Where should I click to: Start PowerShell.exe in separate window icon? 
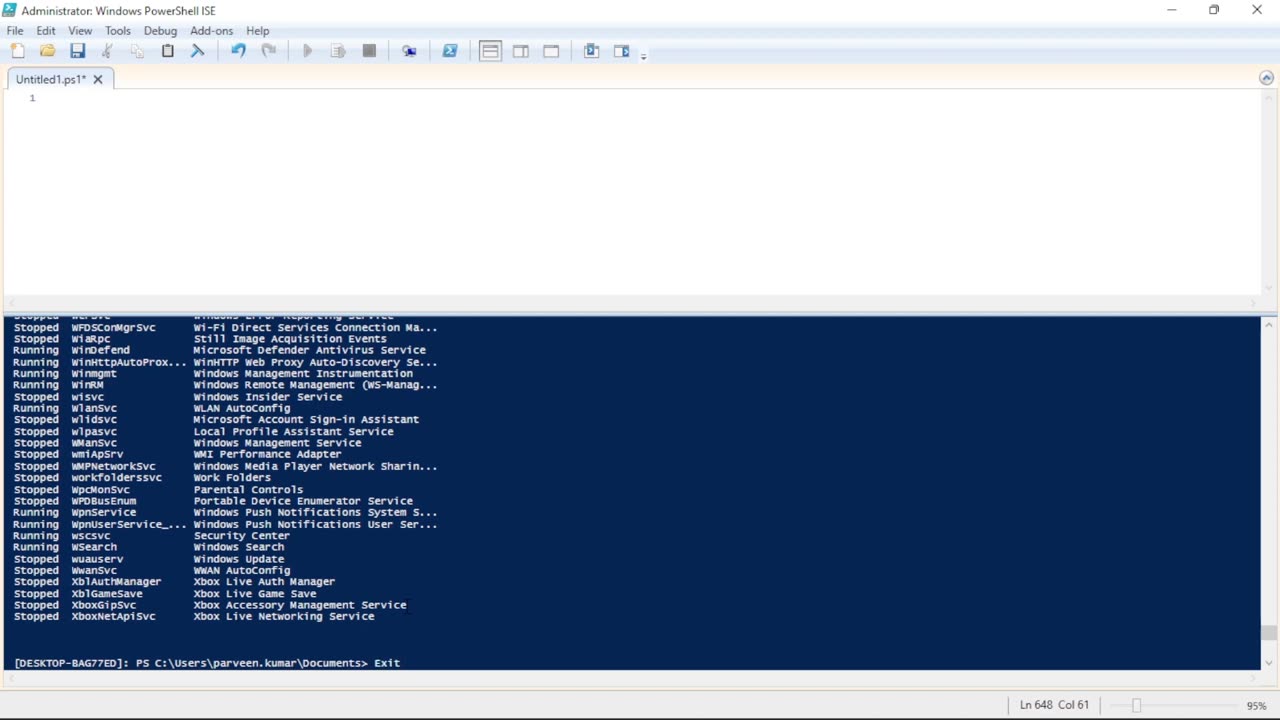[450, 51]
